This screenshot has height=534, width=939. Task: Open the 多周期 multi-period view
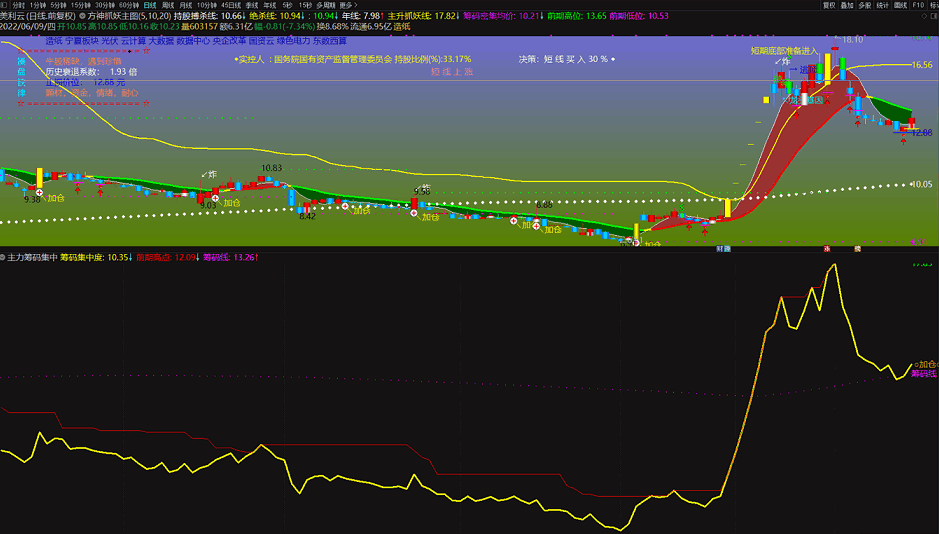tap(326, 5)
